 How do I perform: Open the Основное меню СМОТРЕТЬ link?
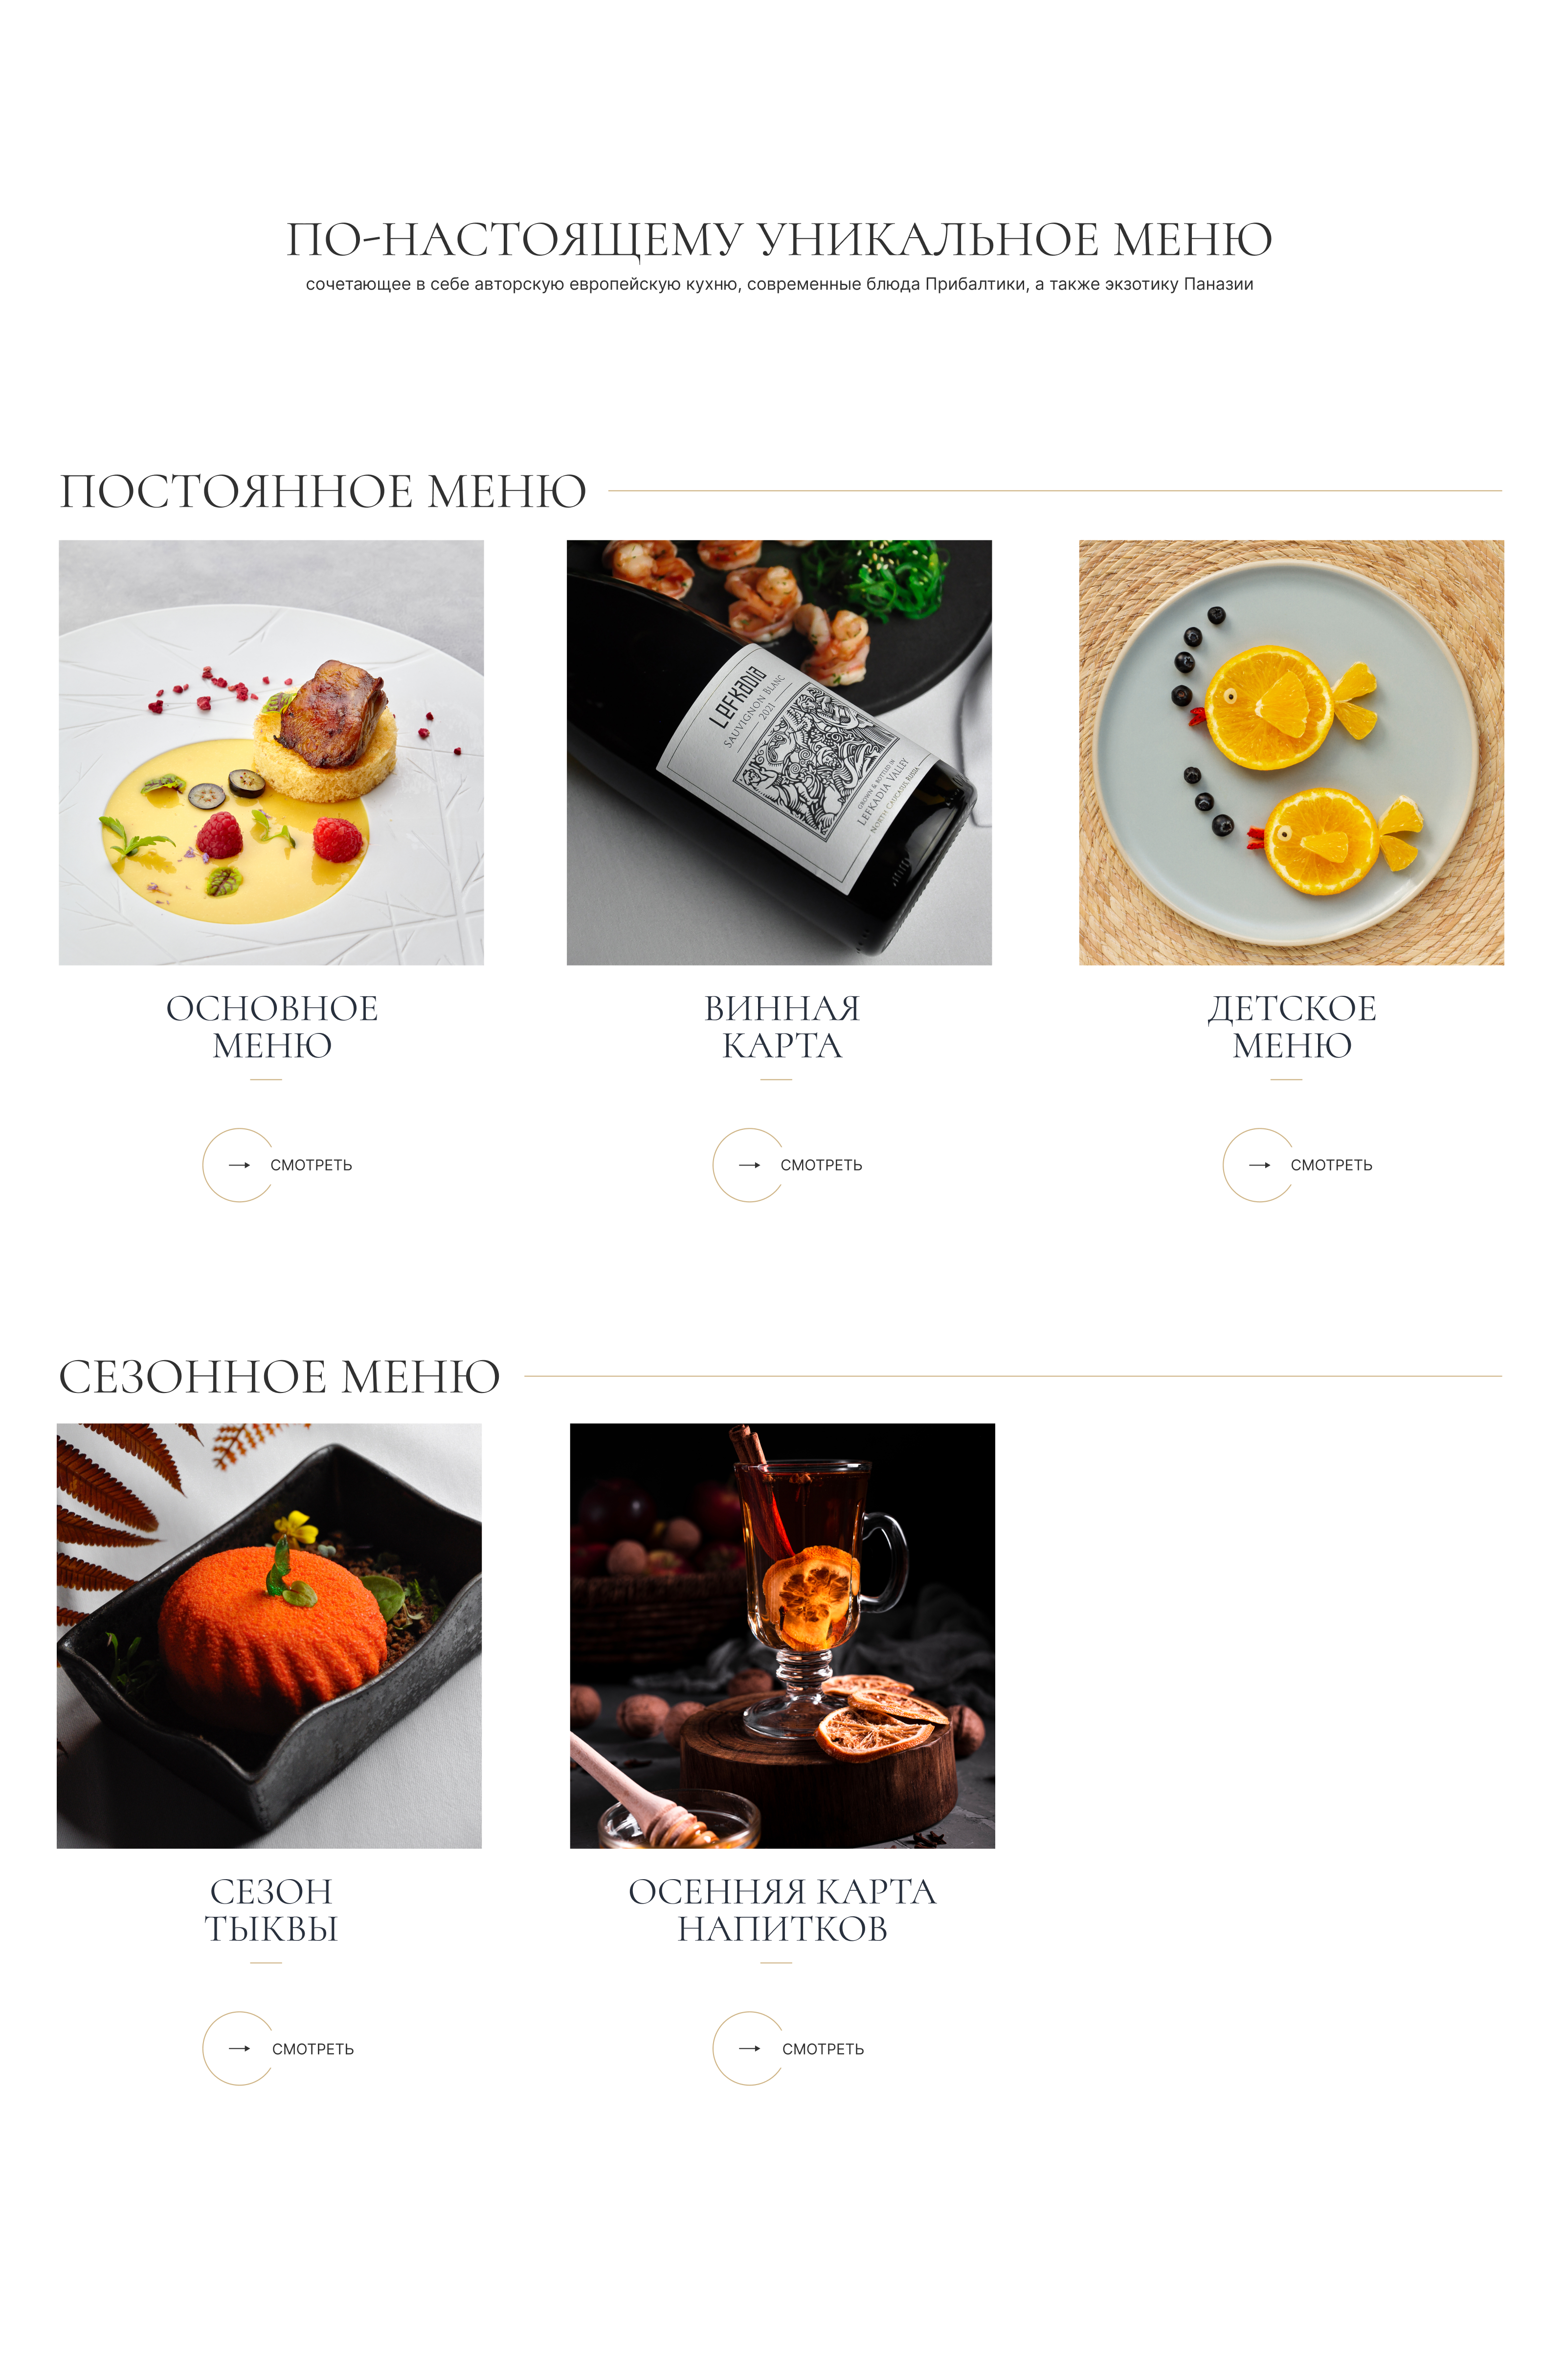tap(311, 1165)
